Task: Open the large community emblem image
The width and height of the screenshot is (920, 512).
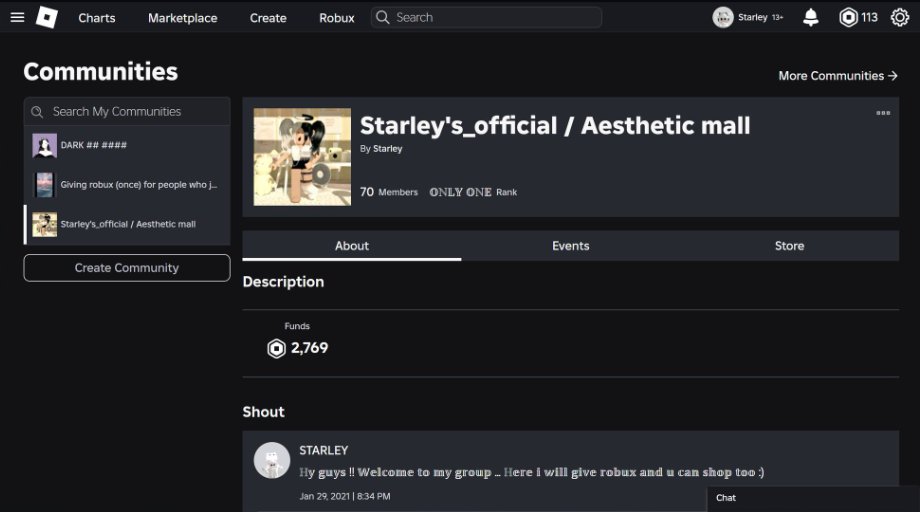Action: coord(302,157)
